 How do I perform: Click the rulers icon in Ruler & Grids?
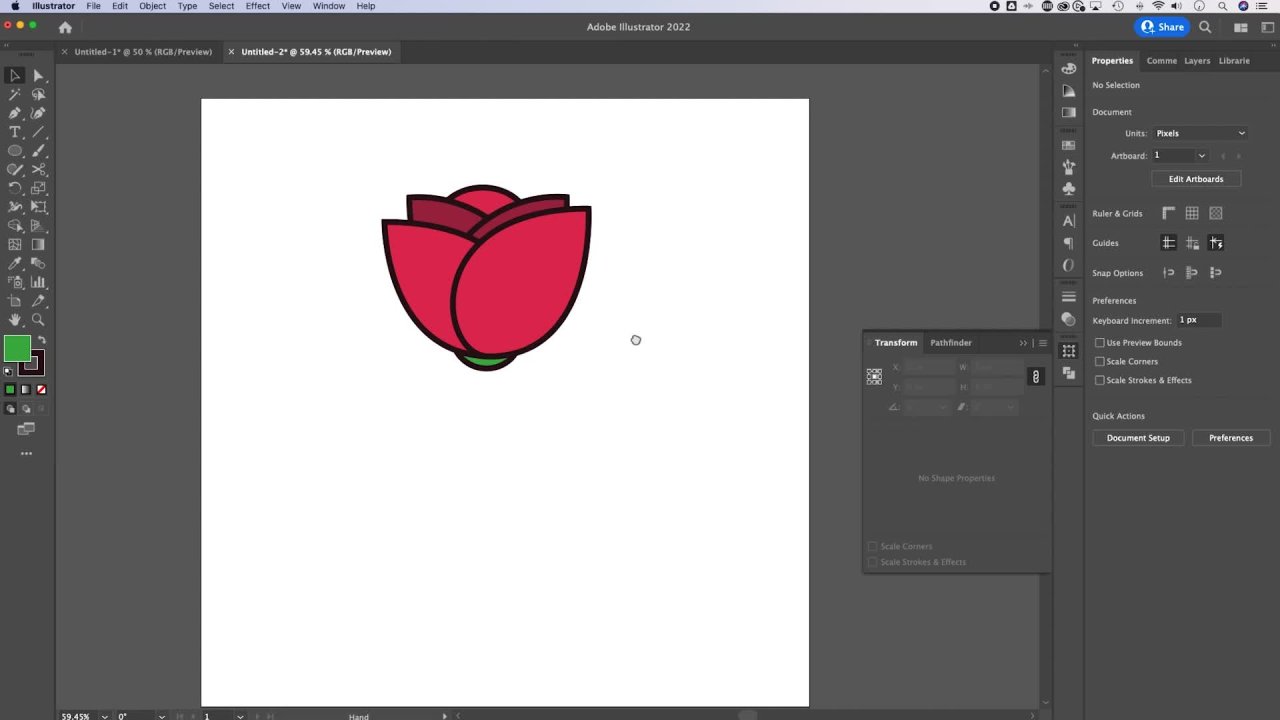coord(1168,213)
